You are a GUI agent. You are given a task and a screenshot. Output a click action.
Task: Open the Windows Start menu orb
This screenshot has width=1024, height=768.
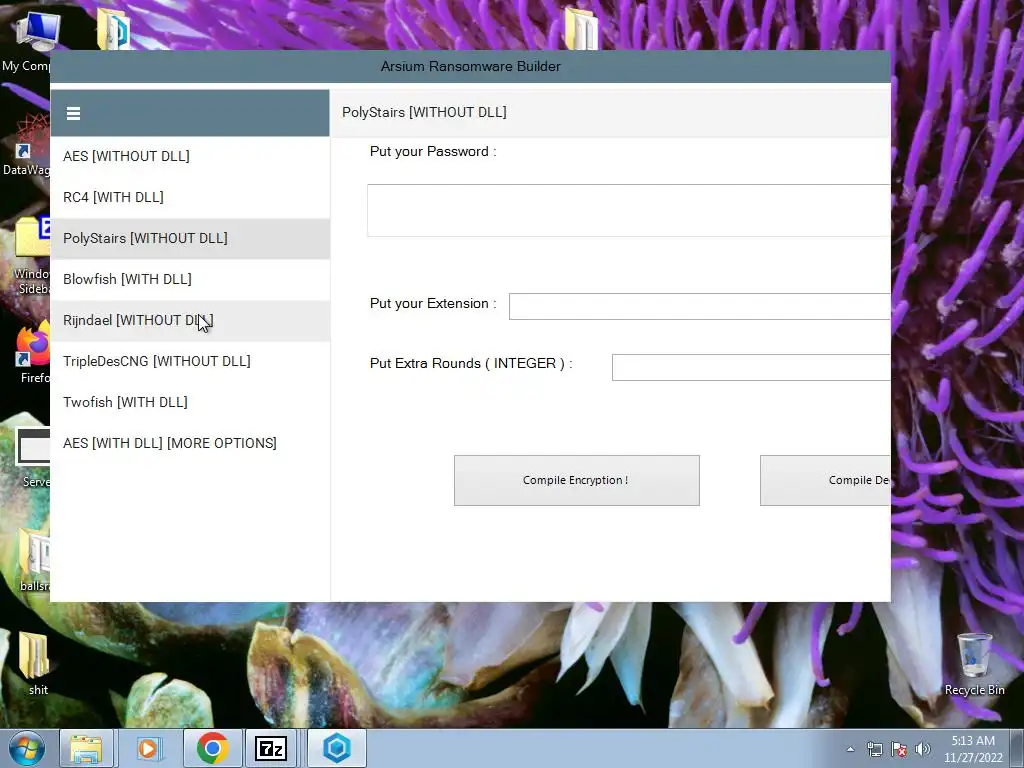click(27, 748)
